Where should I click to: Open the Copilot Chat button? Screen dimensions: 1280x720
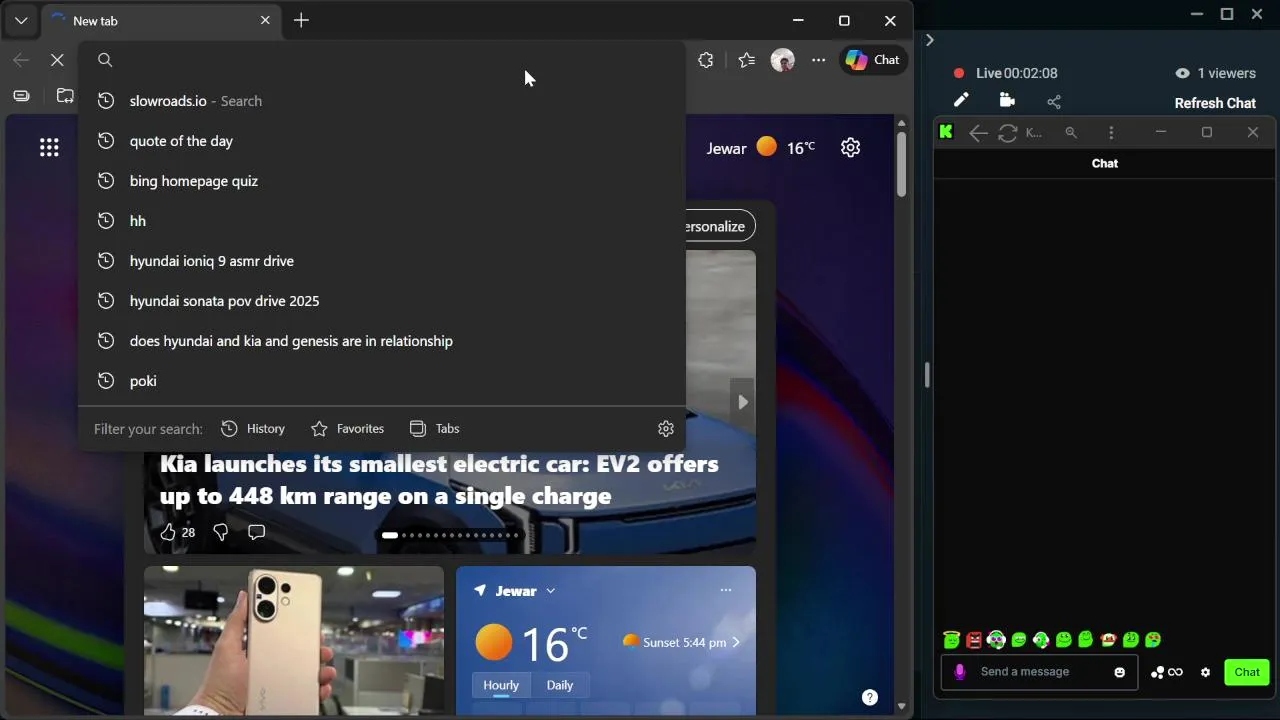click(x=873, y=60)
